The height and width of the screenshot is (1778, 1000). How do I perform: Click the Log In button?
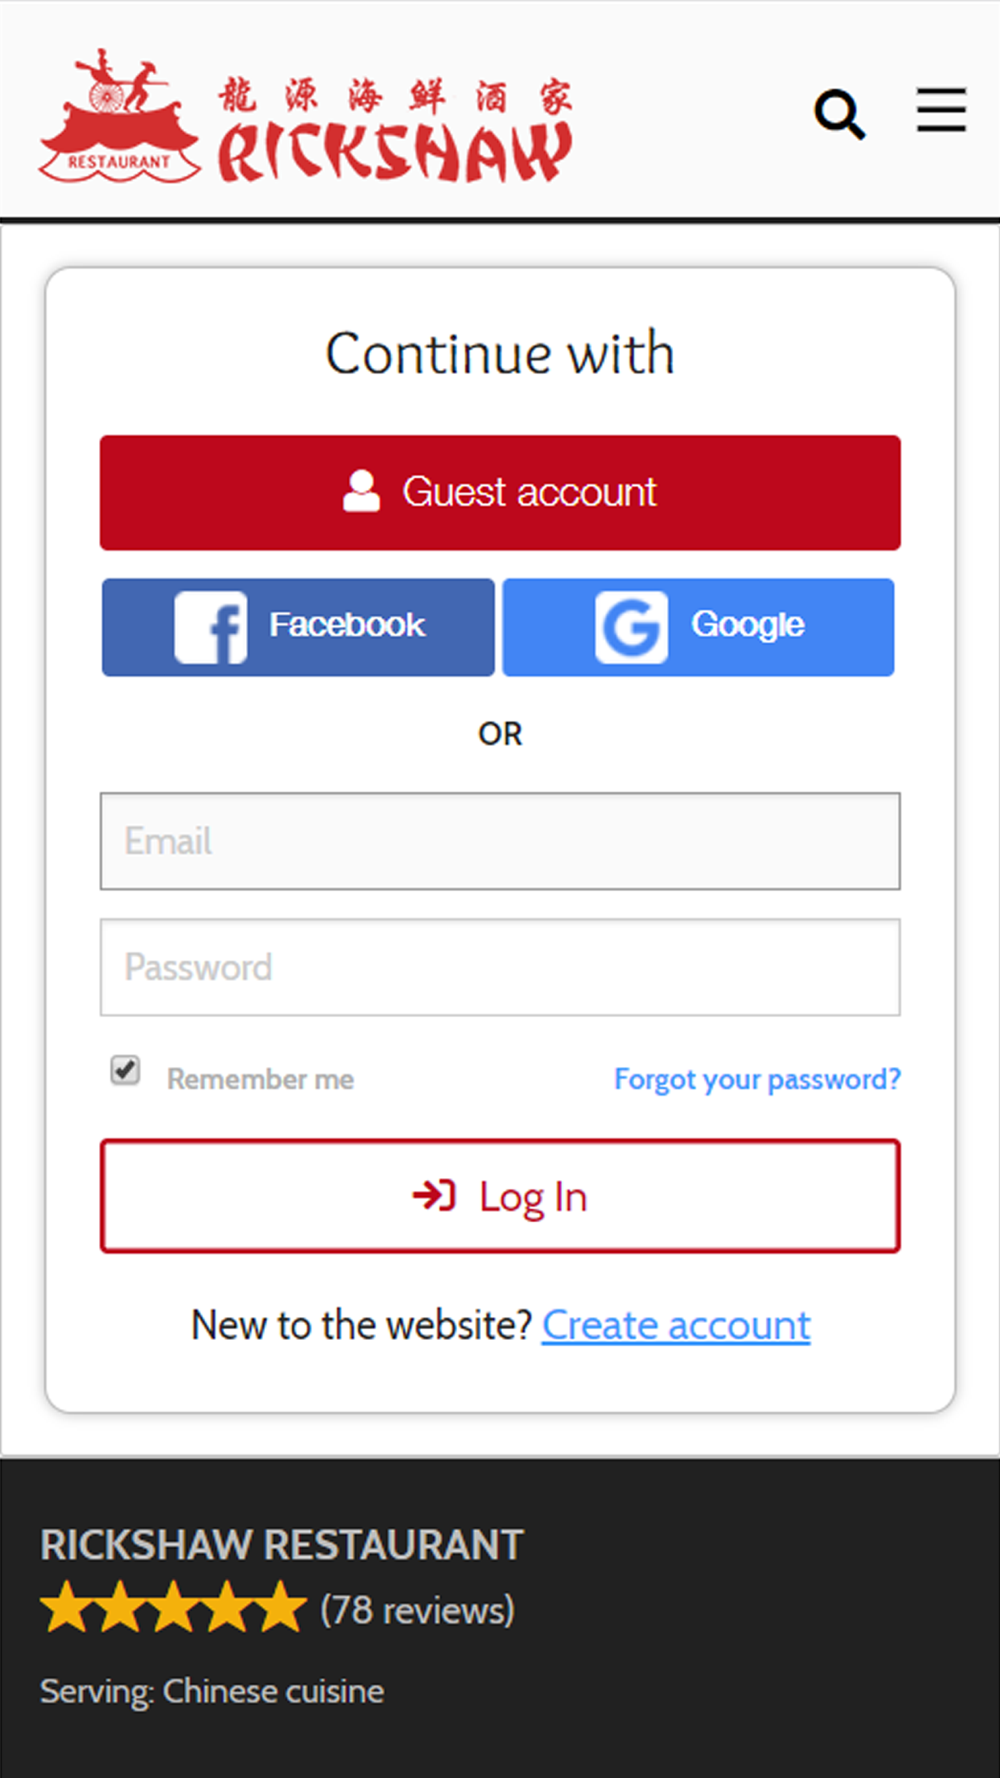(x=500, y=1196)
